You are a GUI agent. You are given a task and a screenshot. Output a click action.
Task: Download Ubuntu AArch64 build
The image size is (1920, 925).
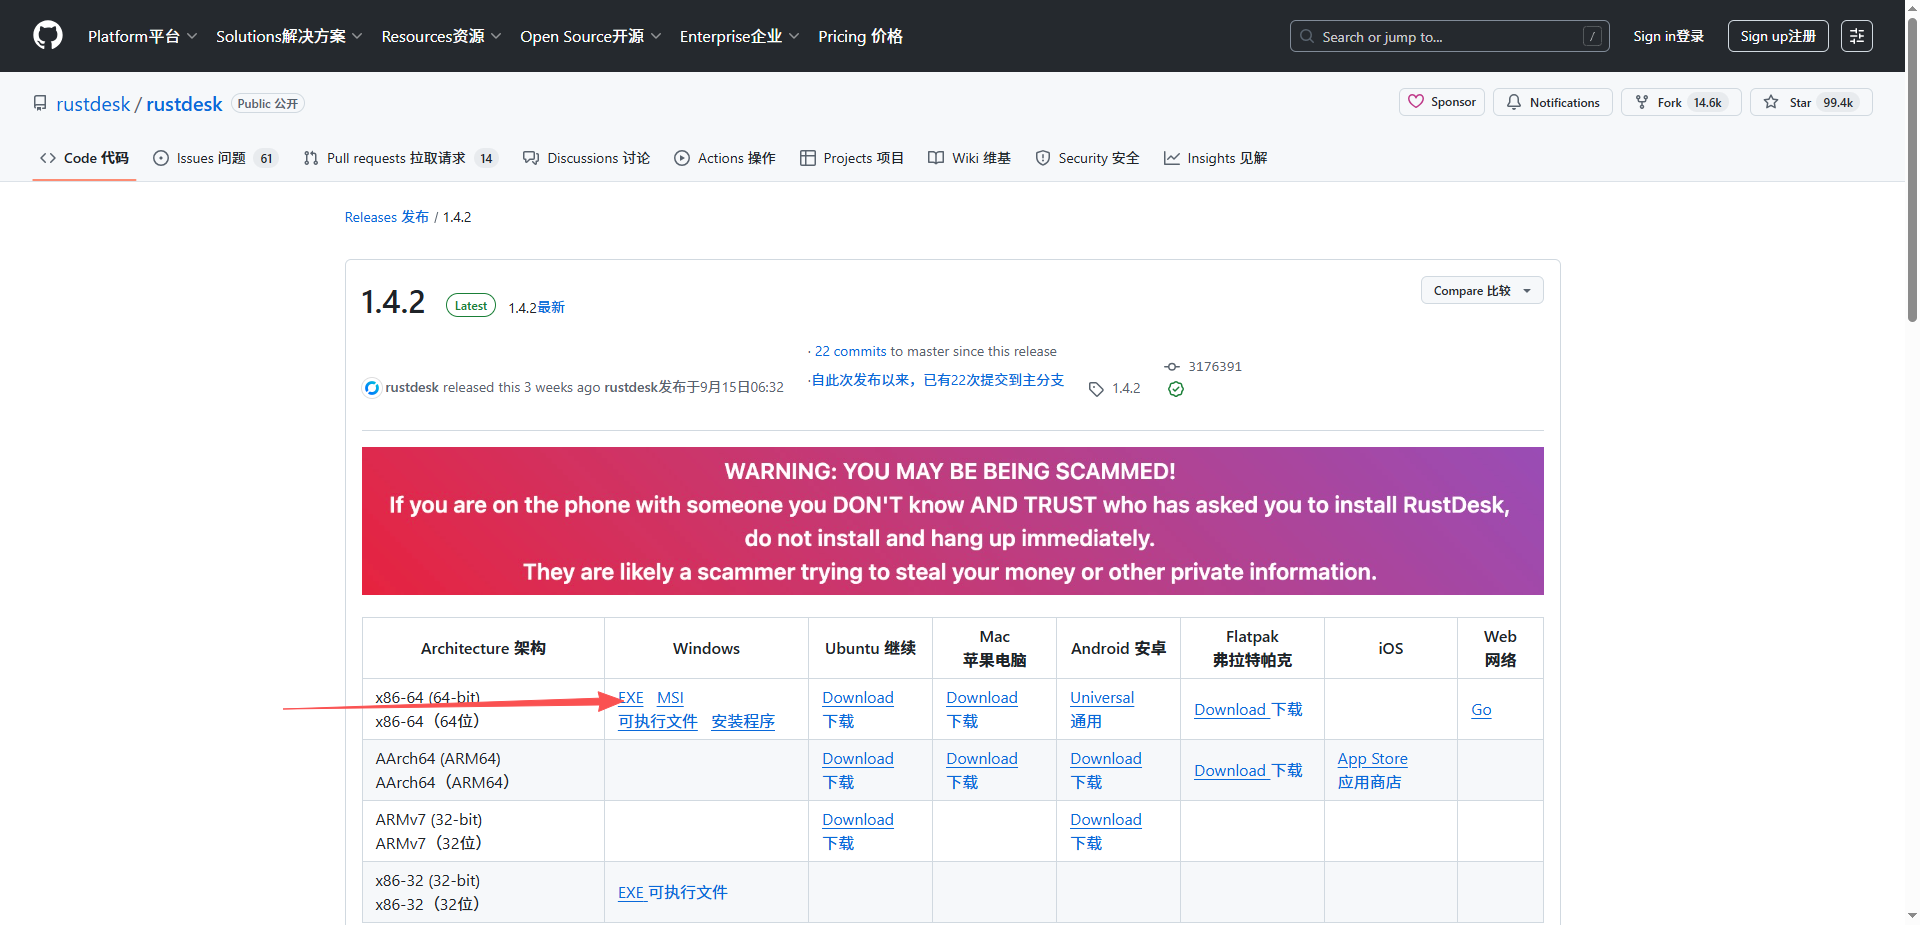(858, 759)
